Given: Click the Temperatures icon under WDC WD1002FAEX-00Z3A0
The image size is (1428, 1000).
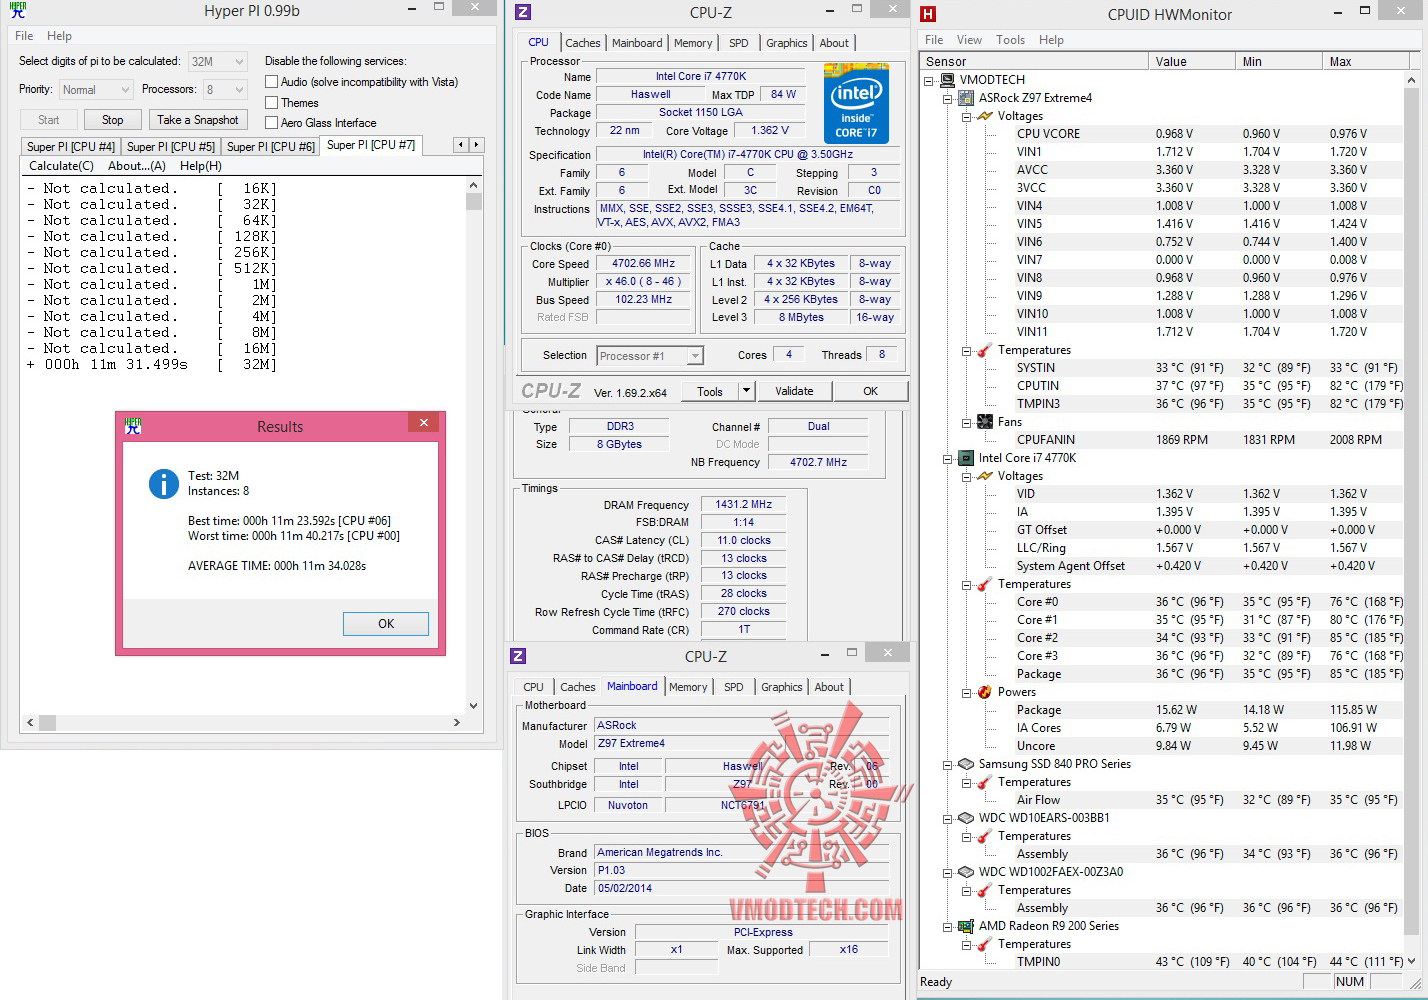Looking at the screenshot, I should 985,890.
